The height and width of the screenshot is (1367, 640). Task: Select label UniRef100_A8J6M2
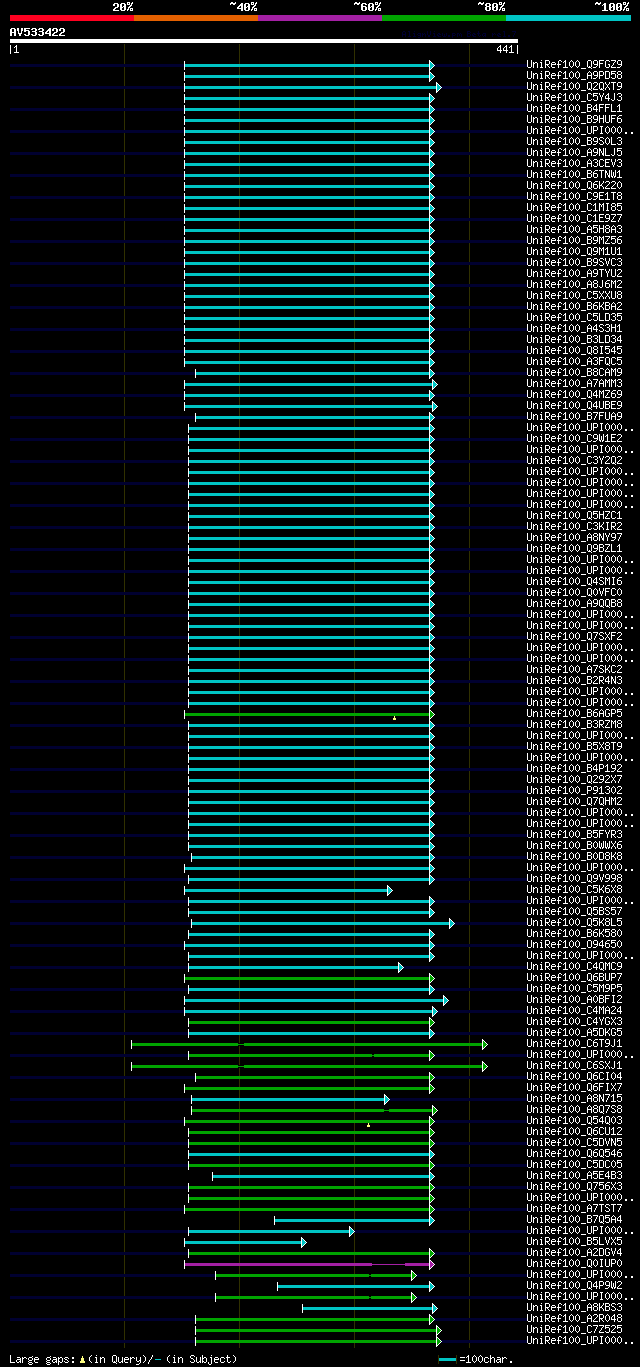pos(574,284)
